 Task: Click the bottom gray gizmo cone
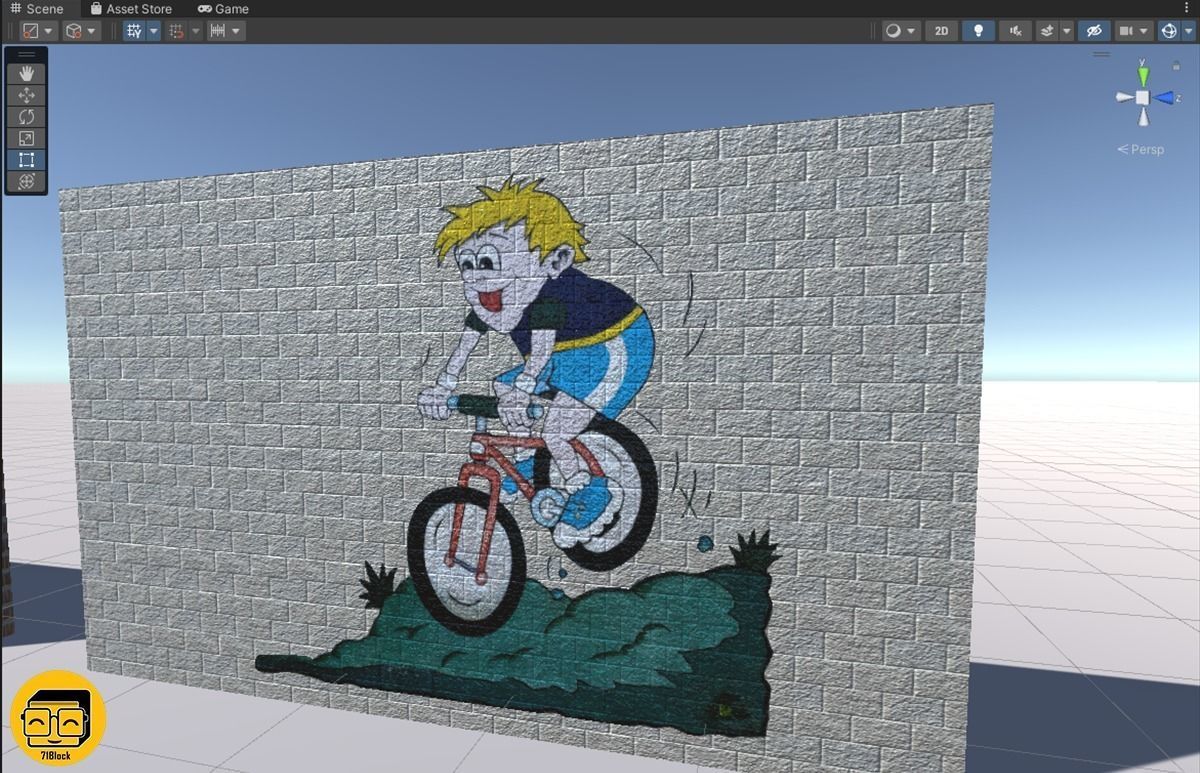(1143, 117)
